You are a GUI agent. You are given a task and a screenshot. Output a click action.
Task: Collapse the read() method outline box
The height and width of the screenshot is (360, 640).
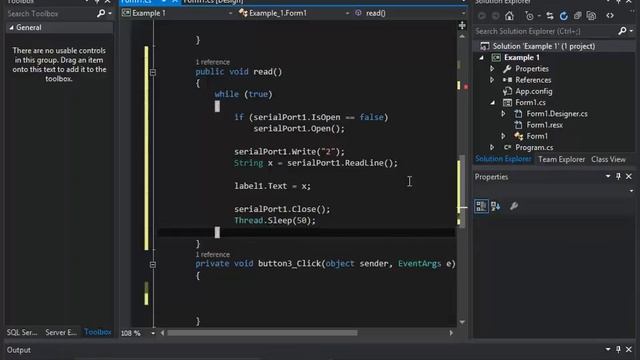point(153,72)
